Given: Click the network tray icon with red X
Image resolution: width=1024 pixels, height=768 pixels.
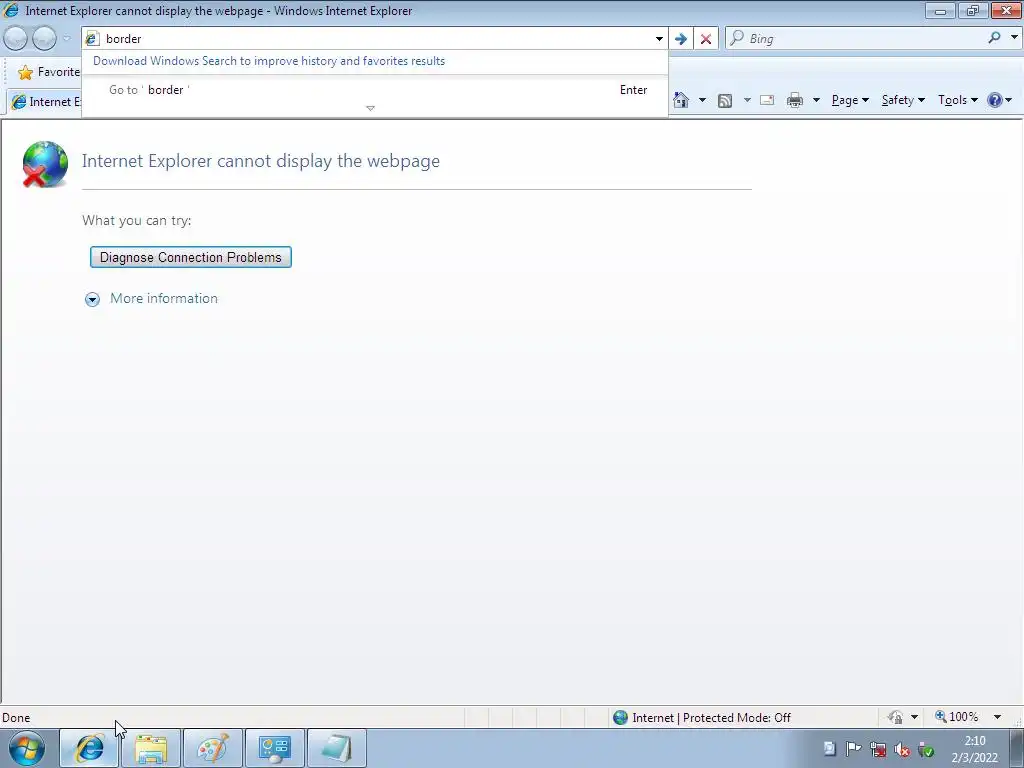Looking at the screenshot, I should [878, 749].
